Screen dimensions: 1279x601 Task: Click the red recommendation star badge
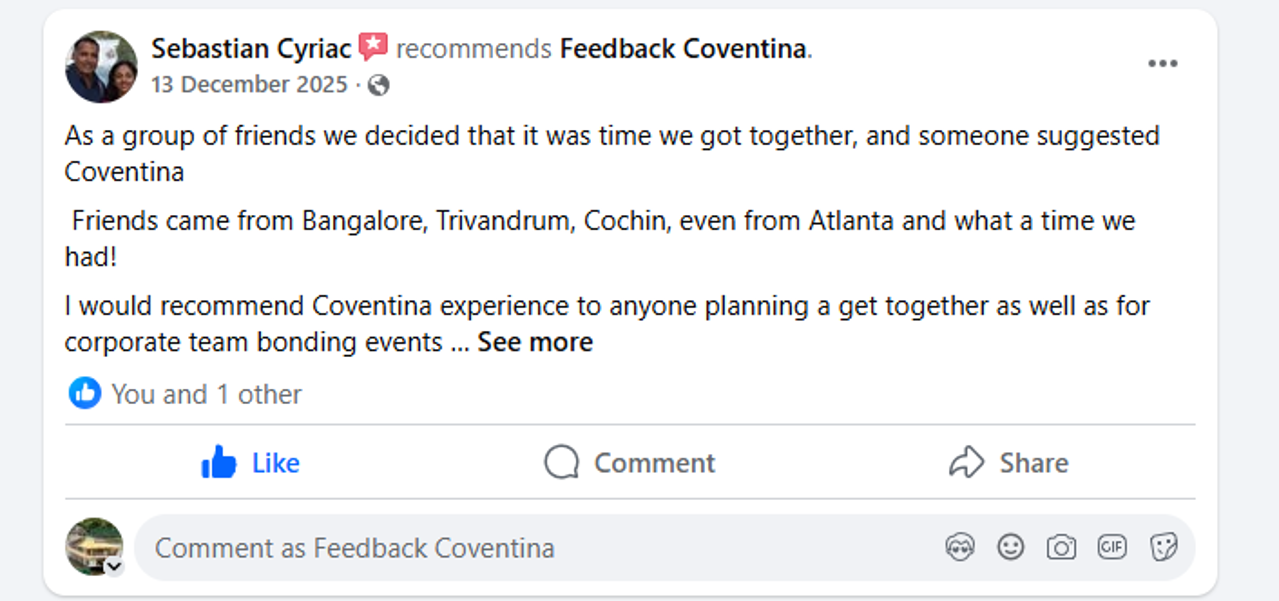coord(373,47)
